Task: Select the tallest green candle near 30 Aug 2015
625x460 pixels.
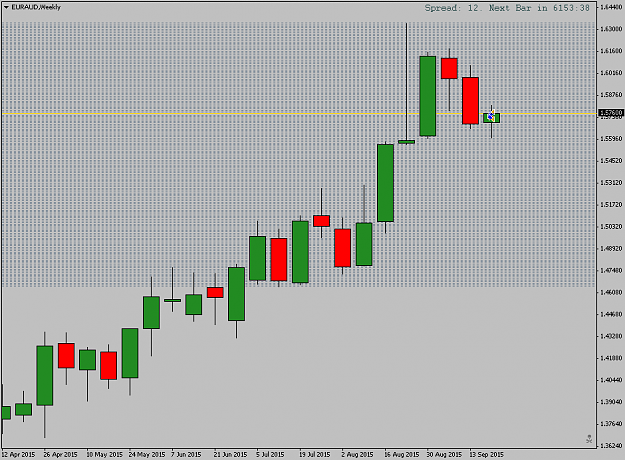Action: point(428,96)
